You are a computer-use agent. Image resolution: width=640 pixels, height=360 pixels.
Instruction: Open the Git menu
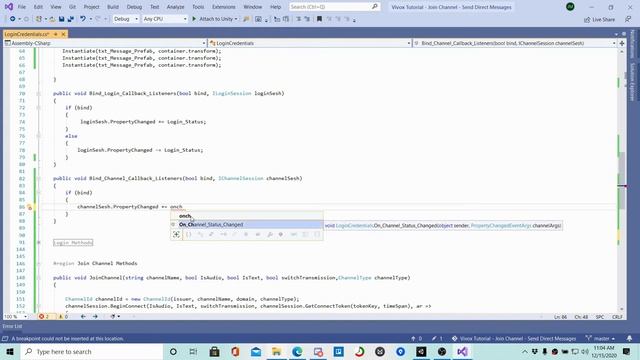(72, 7)
